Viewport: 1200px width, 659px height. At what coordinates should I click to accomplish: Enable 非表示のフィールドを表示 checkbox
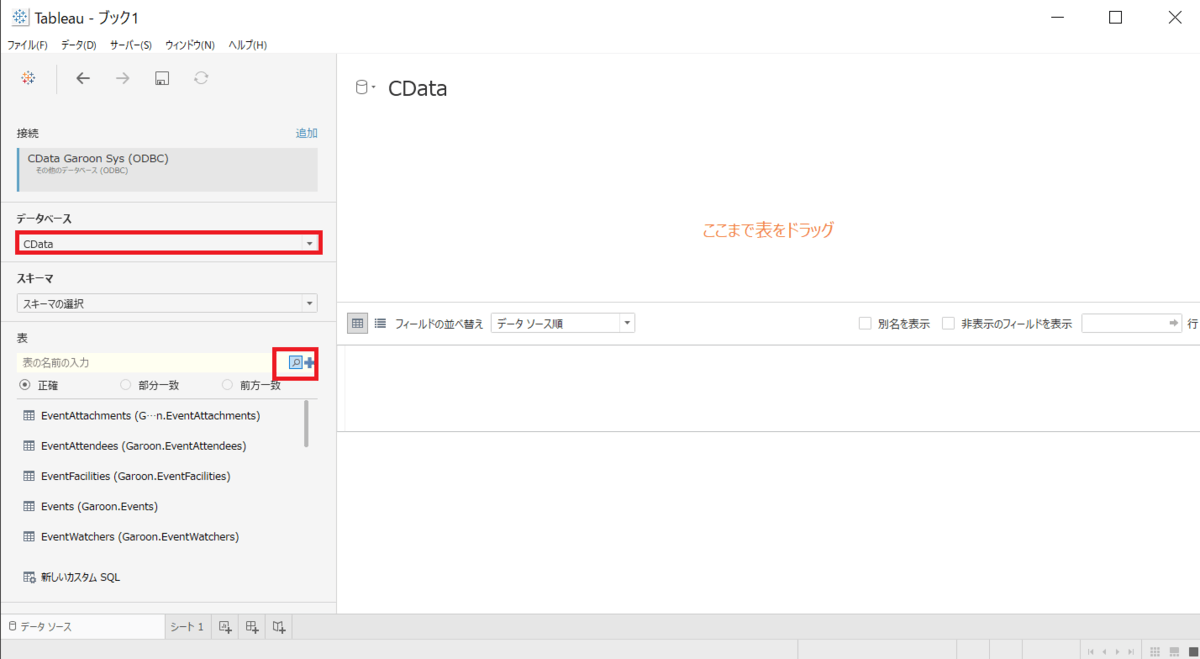click(948, 323)
